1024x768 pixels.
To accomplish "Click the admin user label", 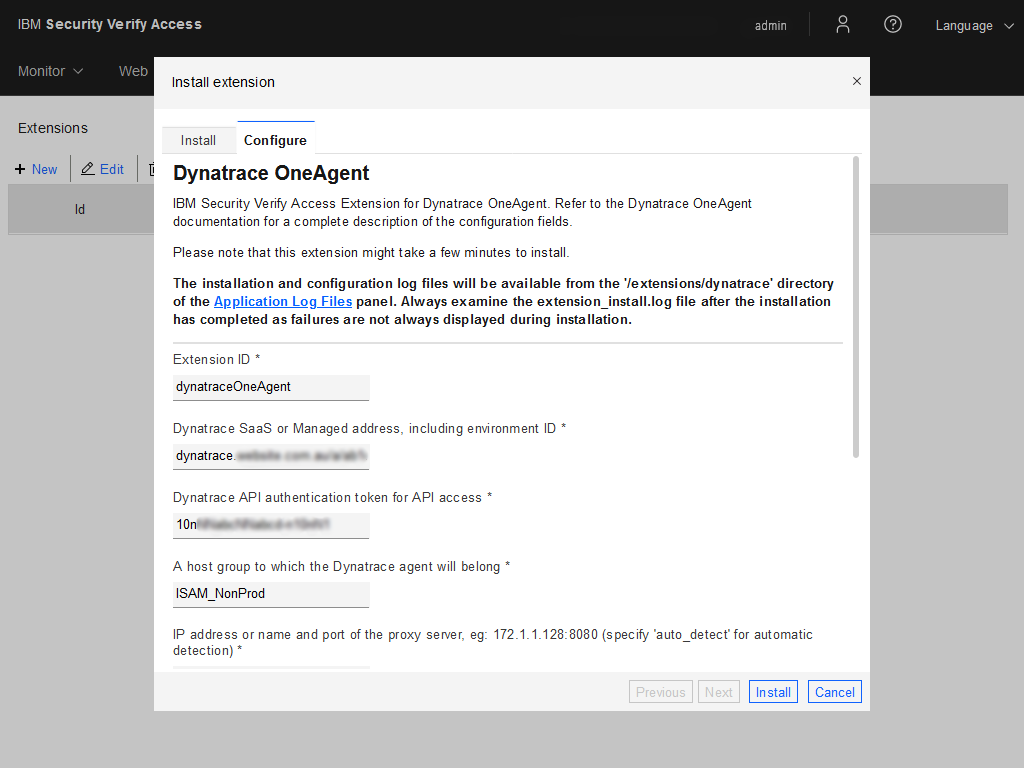I will [771, 25].
